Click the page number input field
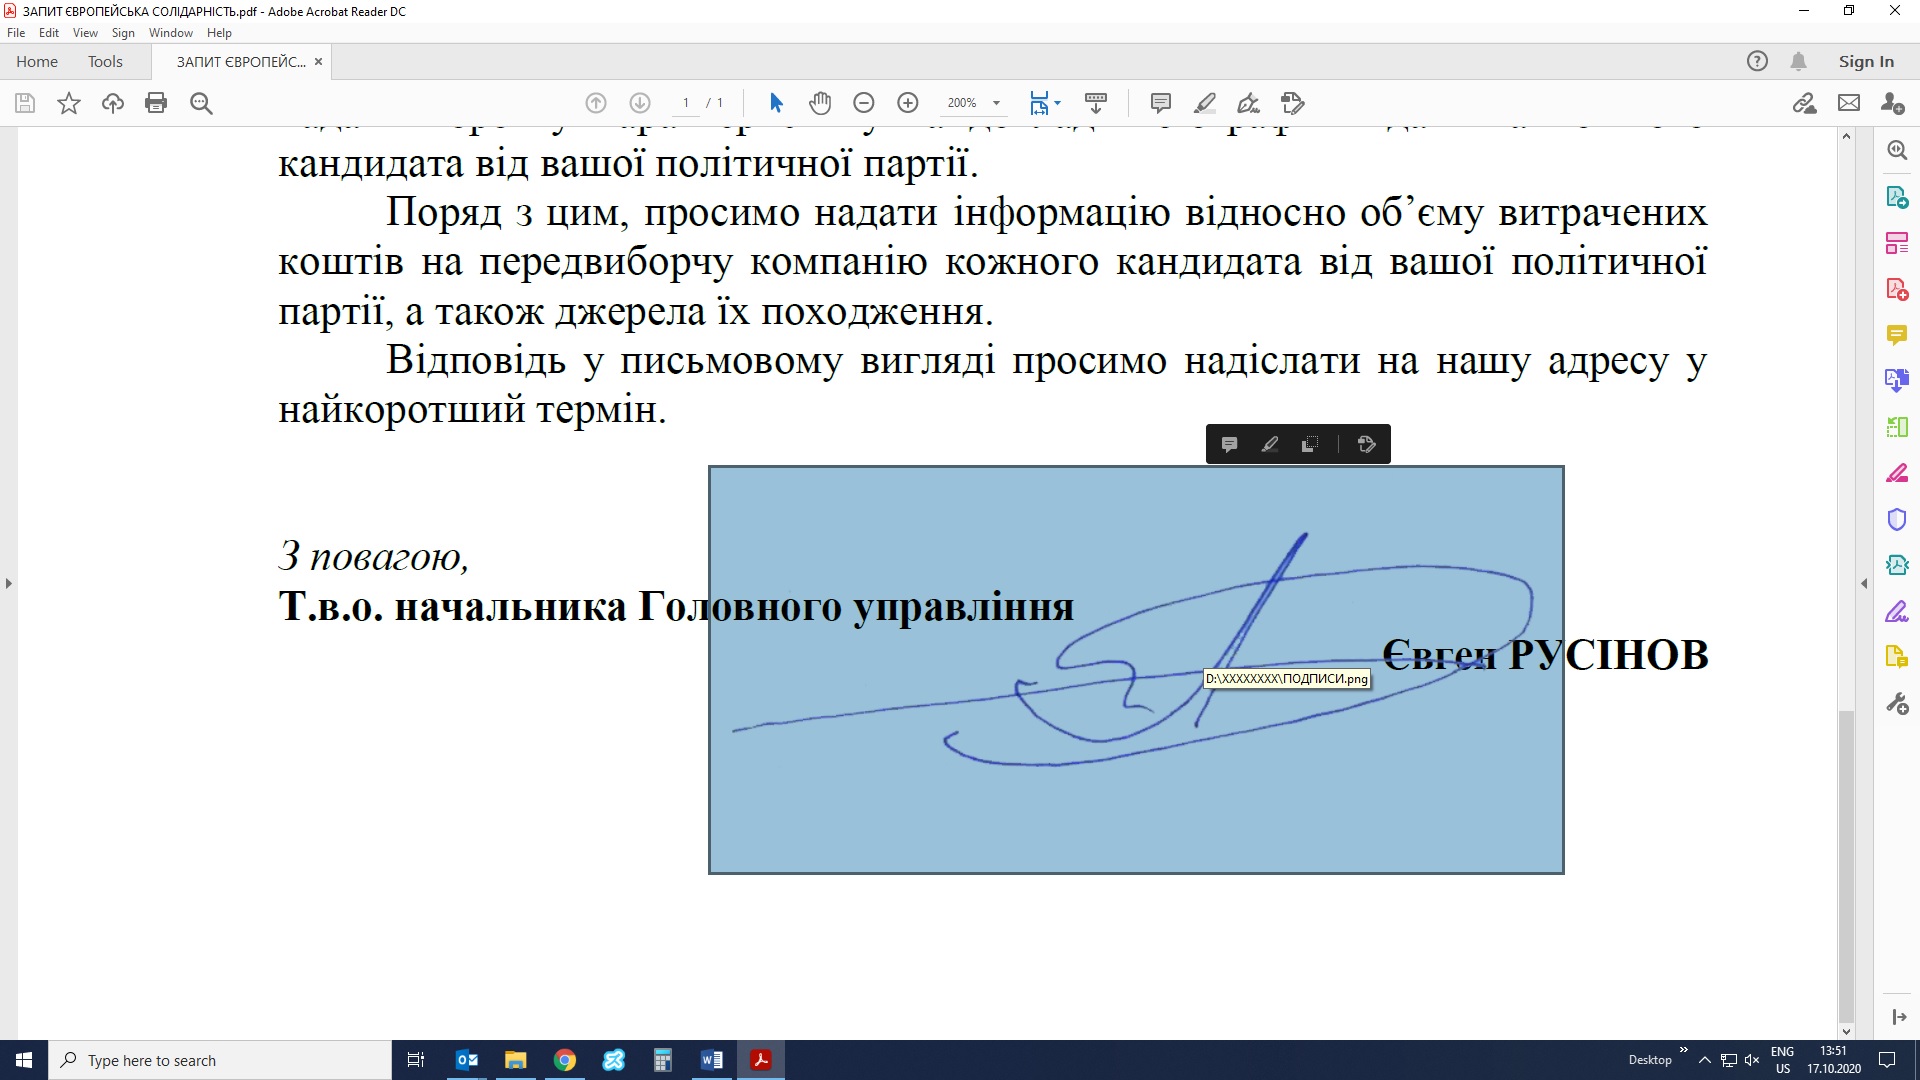1920x1080 pixels. tap(686, 103)
